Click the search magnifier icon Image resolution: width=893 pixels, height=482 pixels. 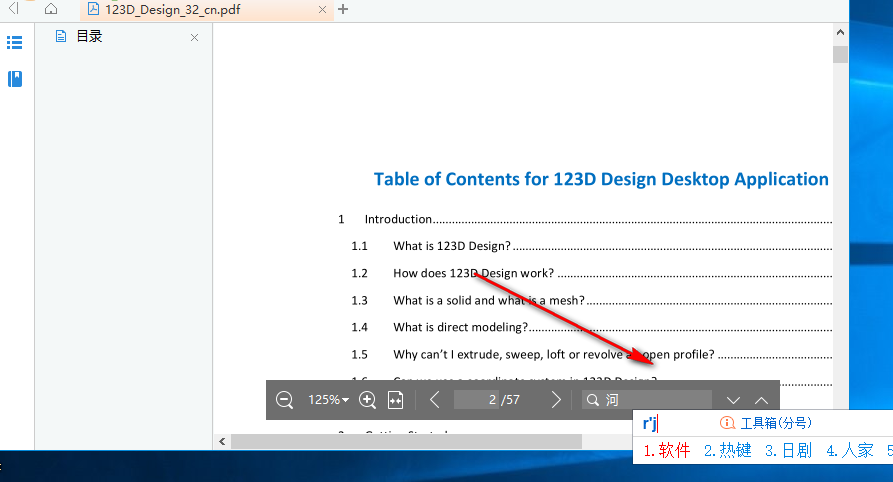coord(593,400)
